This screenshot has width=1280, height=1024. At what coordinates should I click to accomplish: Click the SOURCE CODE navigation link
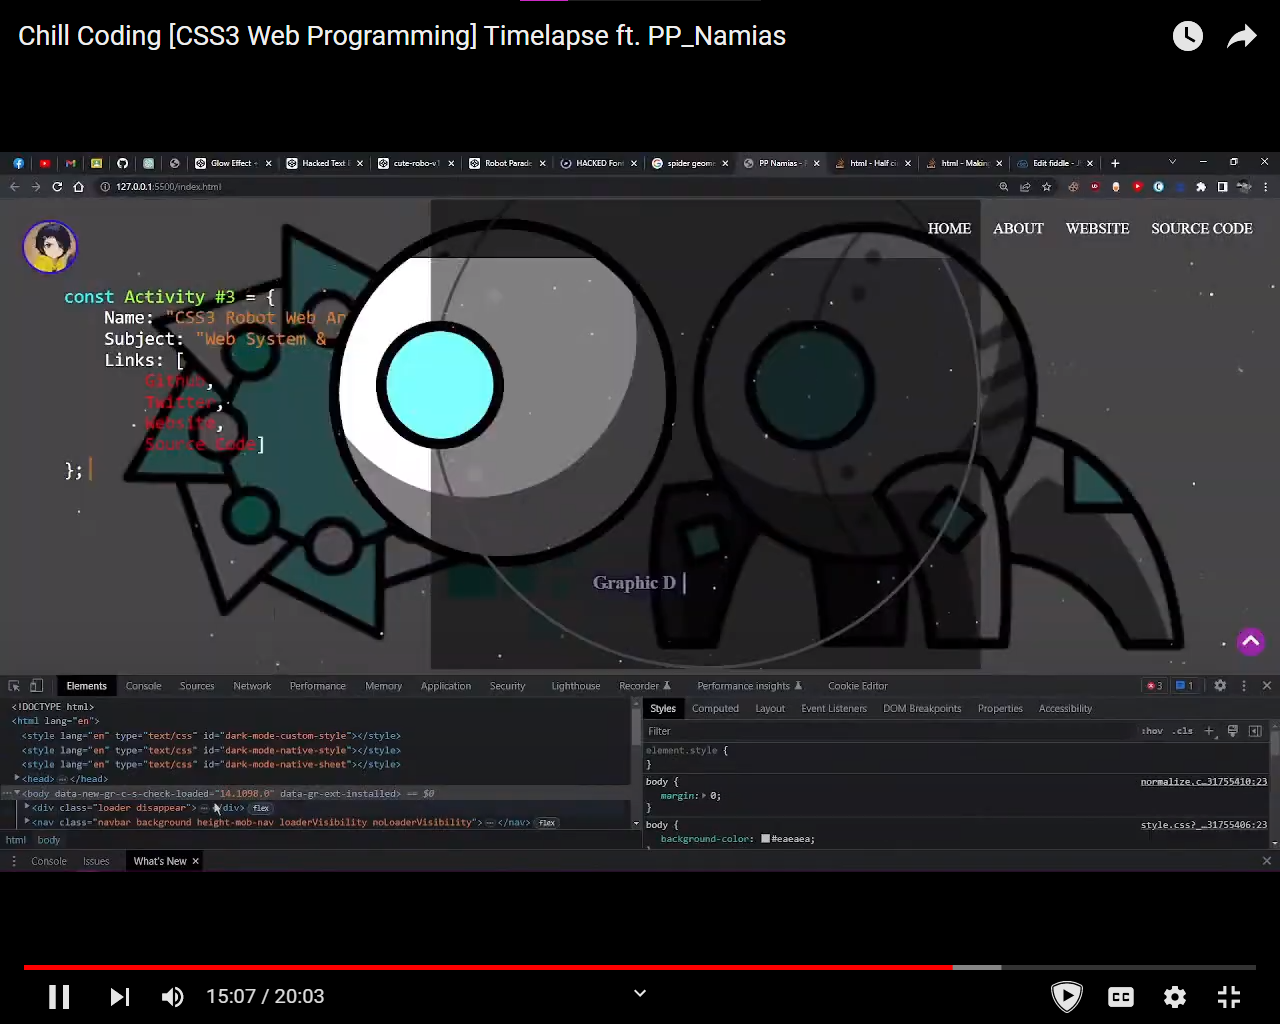pyautogui.click(x=1201, y=229)
